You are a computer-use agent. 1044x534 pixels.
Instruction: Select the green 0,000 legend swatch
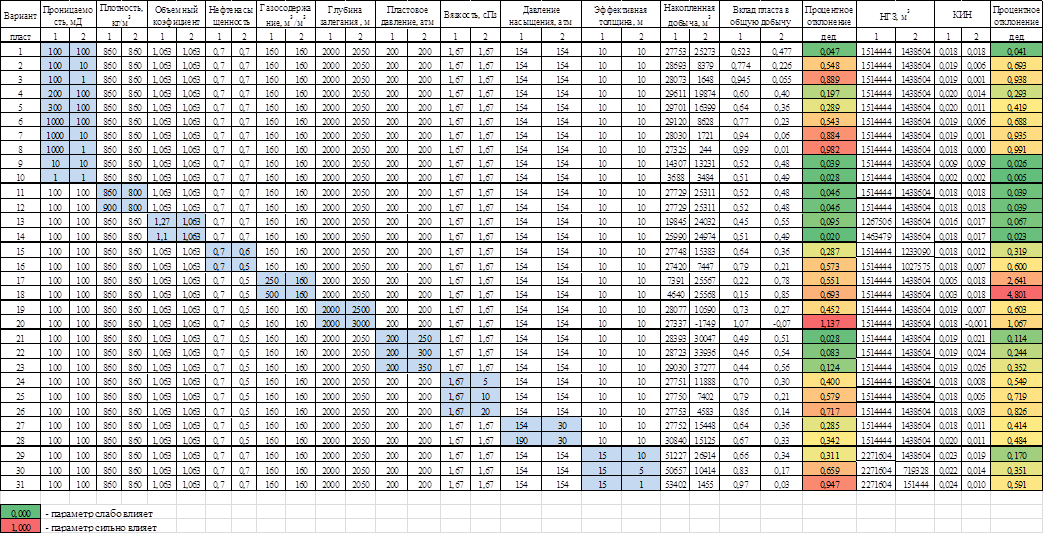21,514
